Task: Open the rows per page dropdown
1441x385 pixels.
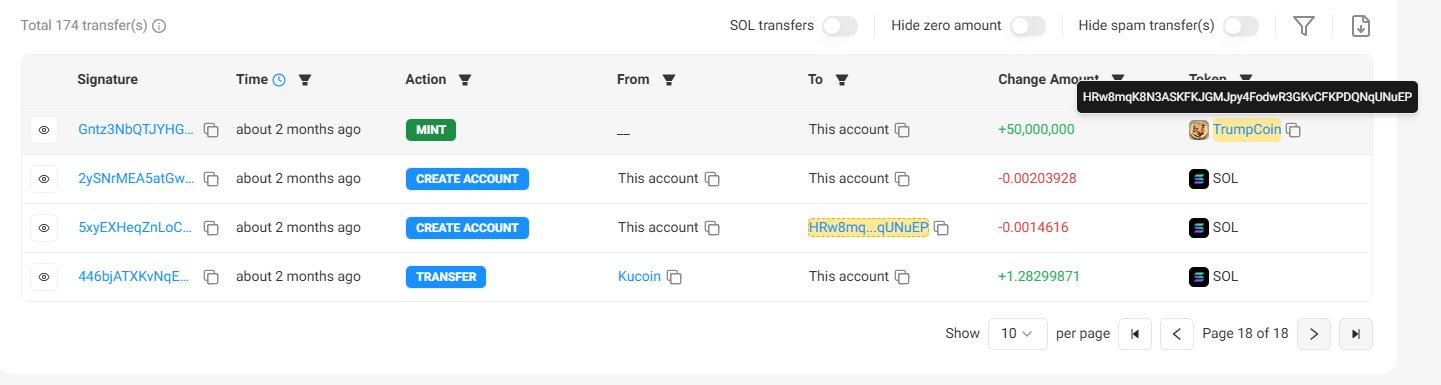Action: (1017, 334)
